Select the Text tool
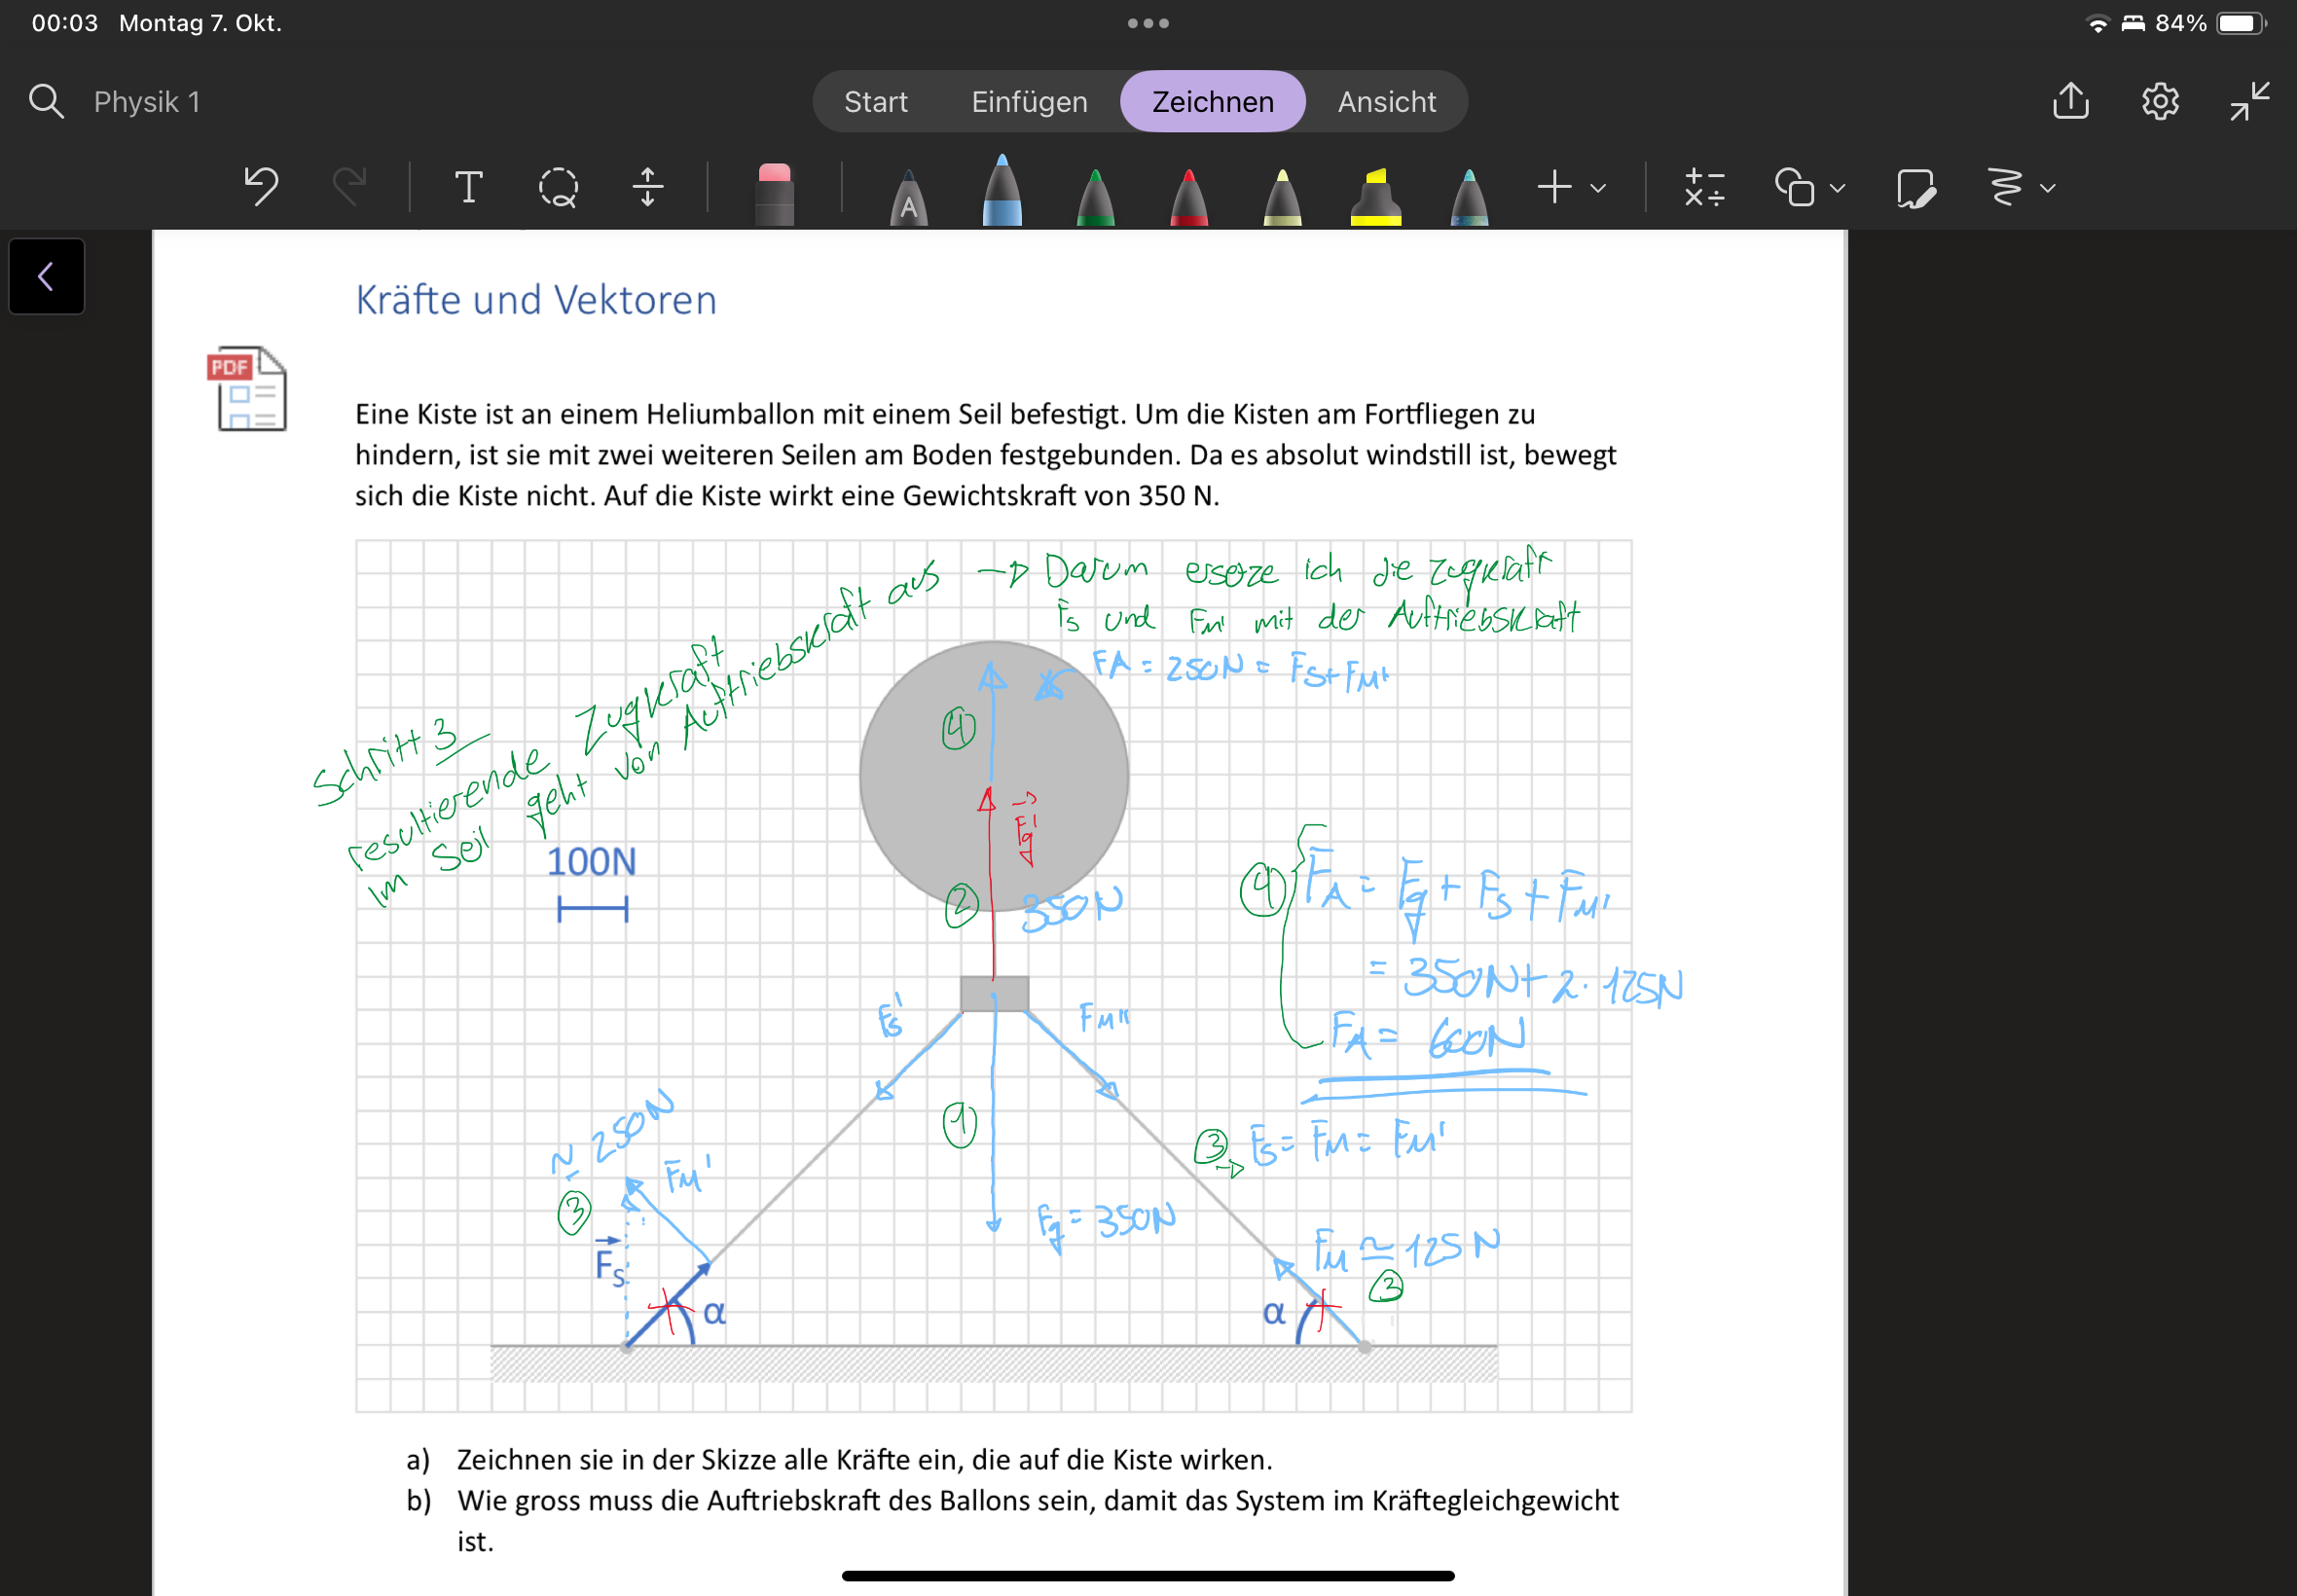 [468, 187]
